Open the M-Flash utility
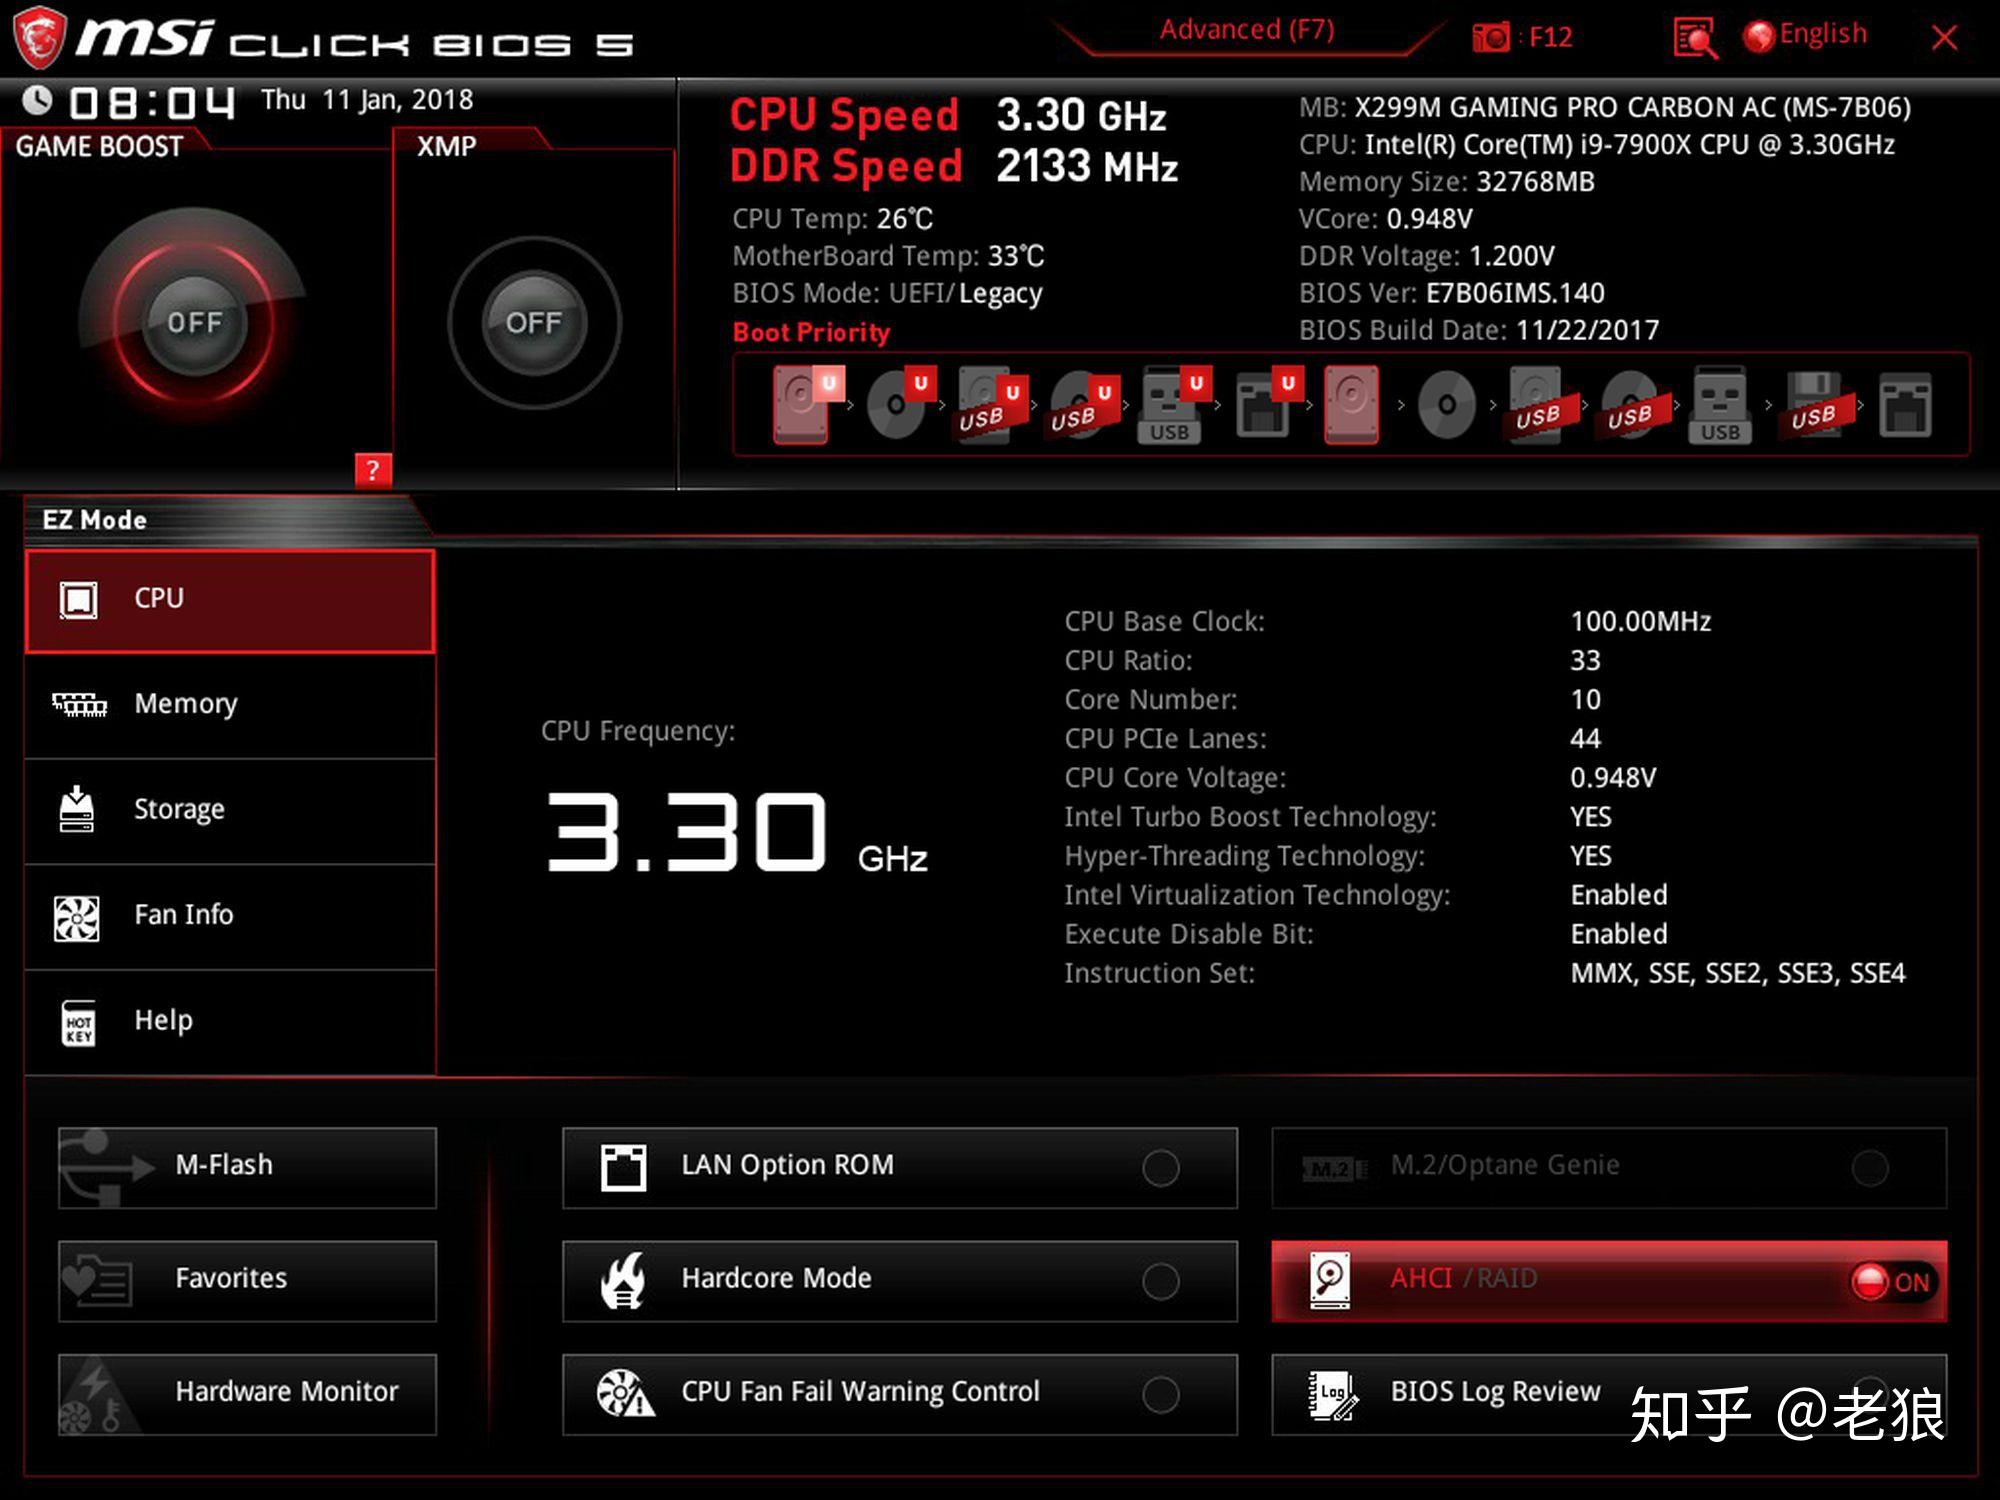This screenshot has height=1500, width=2000. coord(247,1167)
